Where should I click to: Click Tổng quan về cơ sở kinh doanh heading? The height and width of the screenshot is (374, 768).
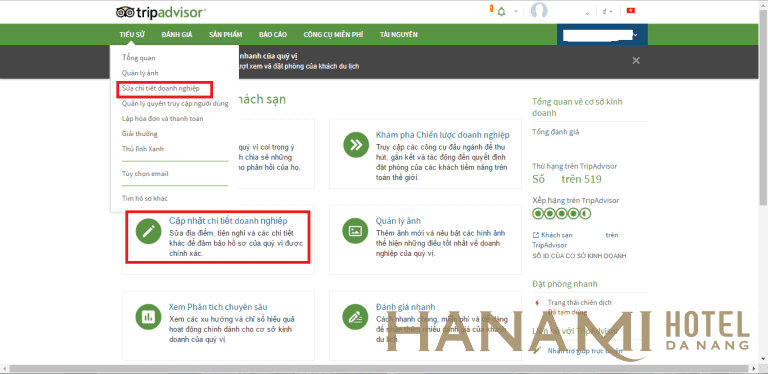577,107
